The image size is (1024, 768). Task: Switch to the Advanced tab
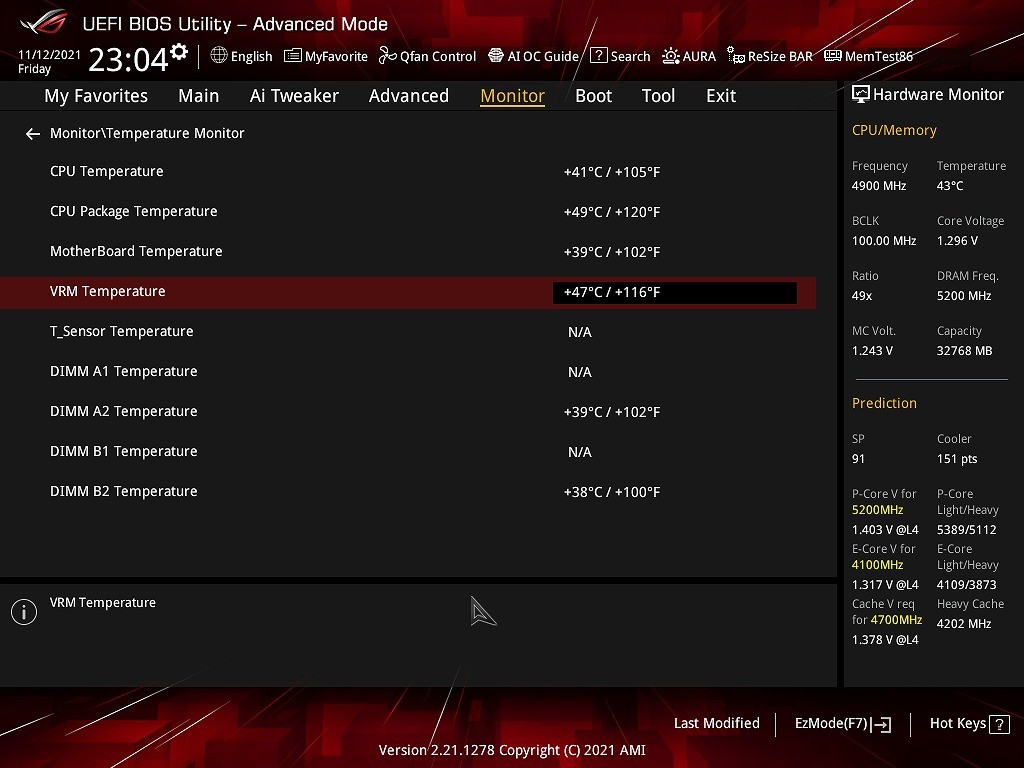409,96
